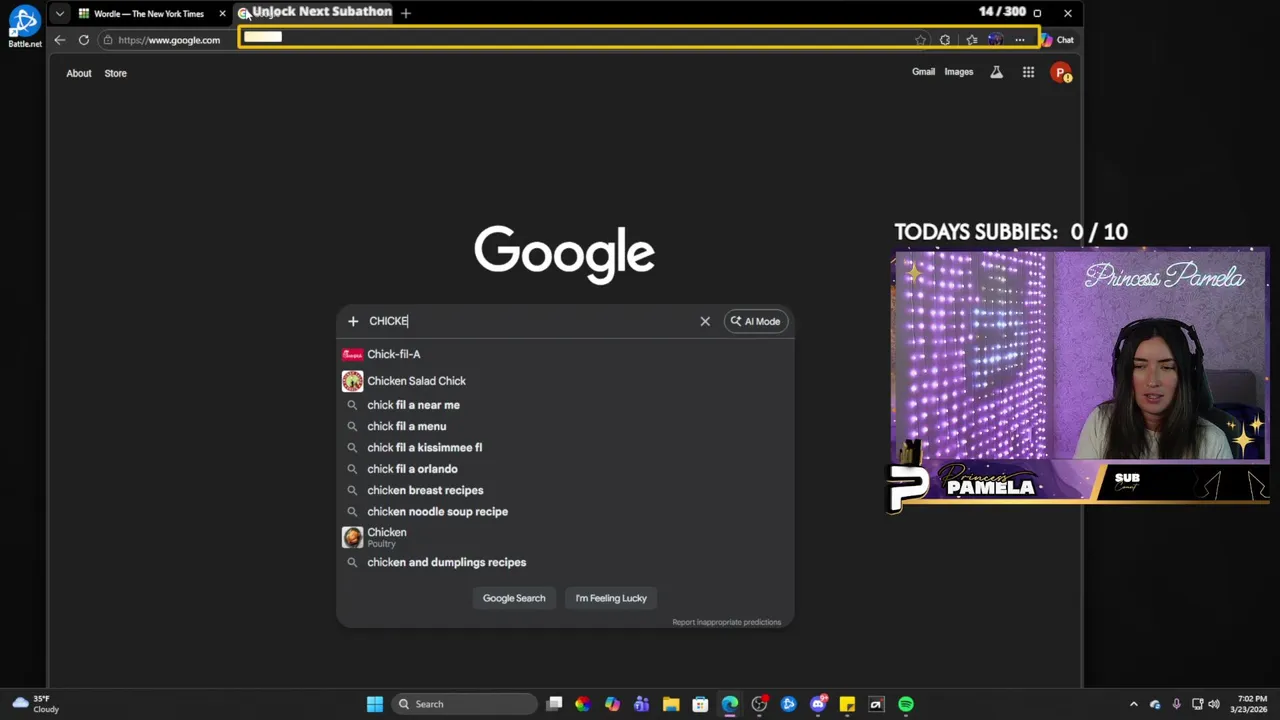Pick 'chicken breast recipes' suggestion
The width and height of the screenshot is (1280, 720).
pos(565,490)
